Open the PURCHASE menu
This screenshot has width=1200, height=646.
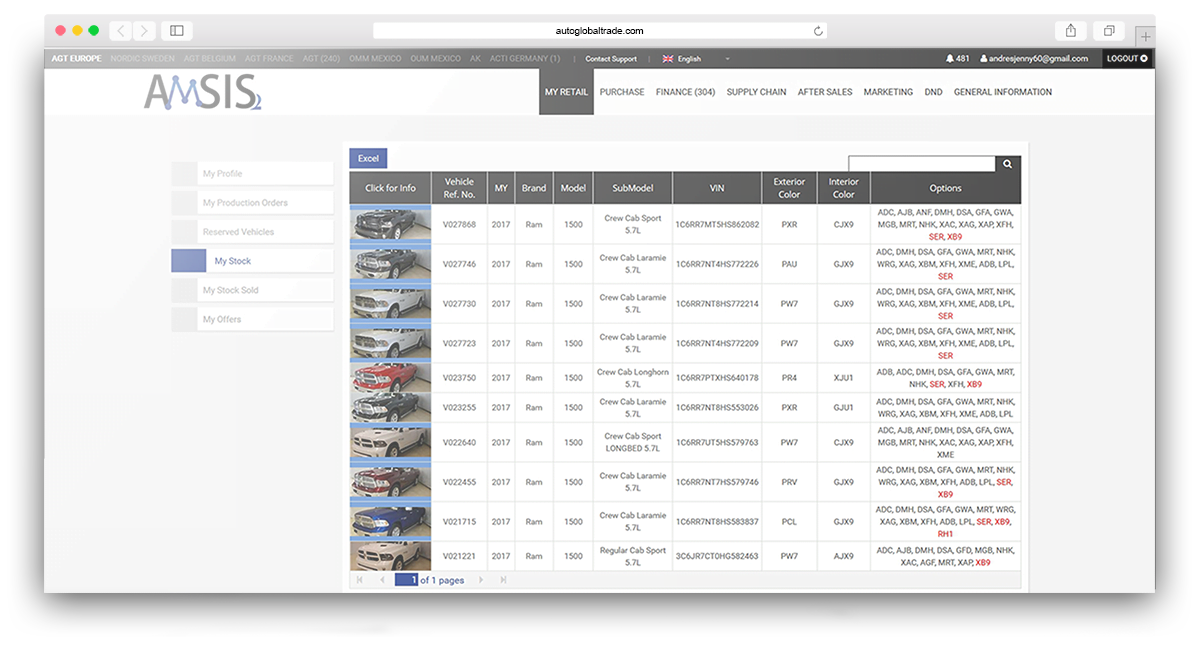tap(622, 92)
